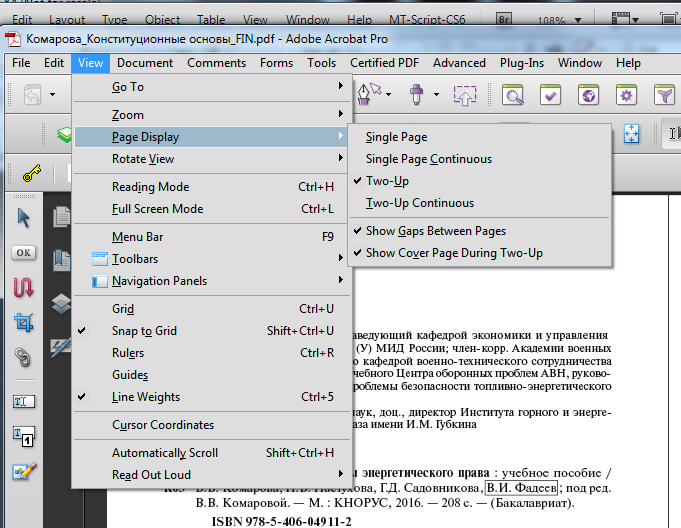The width and height of the screenshot is (681, 528).
Task: Click the fit page arrows icon
Action: point(631,134)
